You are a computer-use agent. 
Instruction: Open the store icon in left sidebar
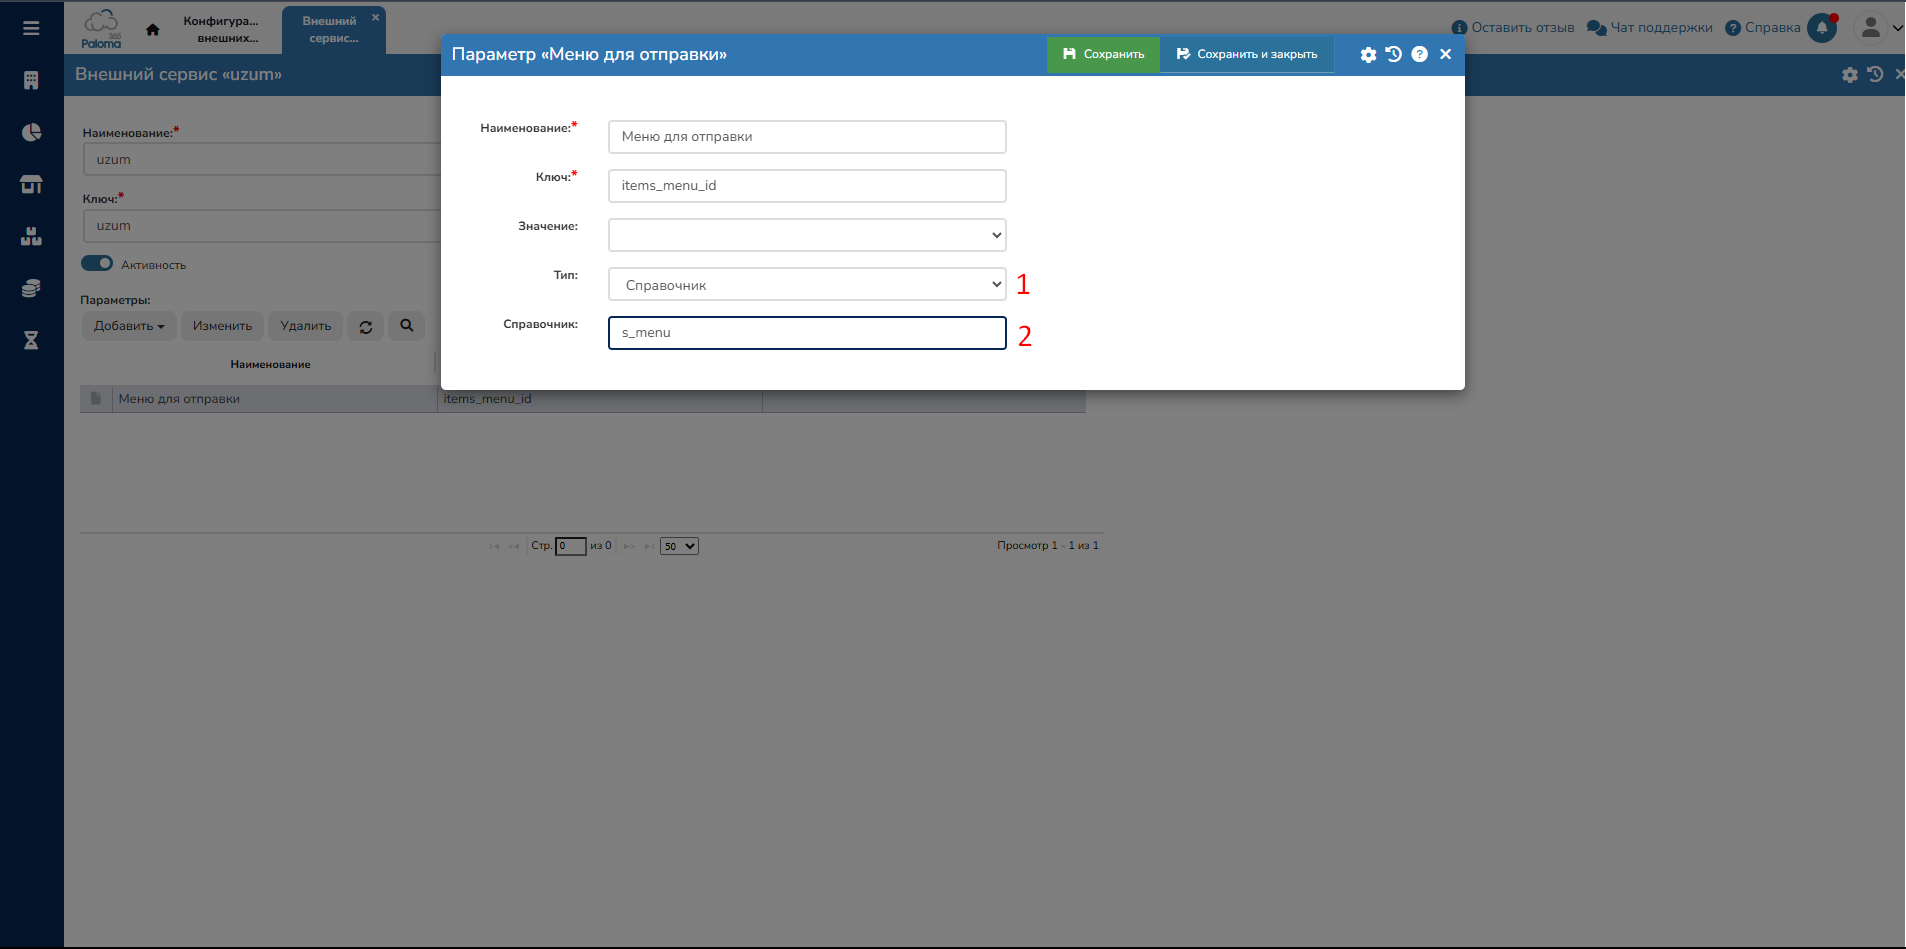31,184
